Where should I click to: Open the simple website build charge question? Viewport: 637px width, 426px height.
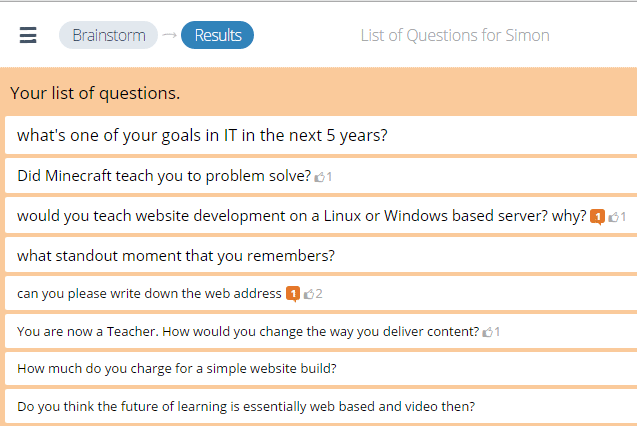tap(177, 368)
